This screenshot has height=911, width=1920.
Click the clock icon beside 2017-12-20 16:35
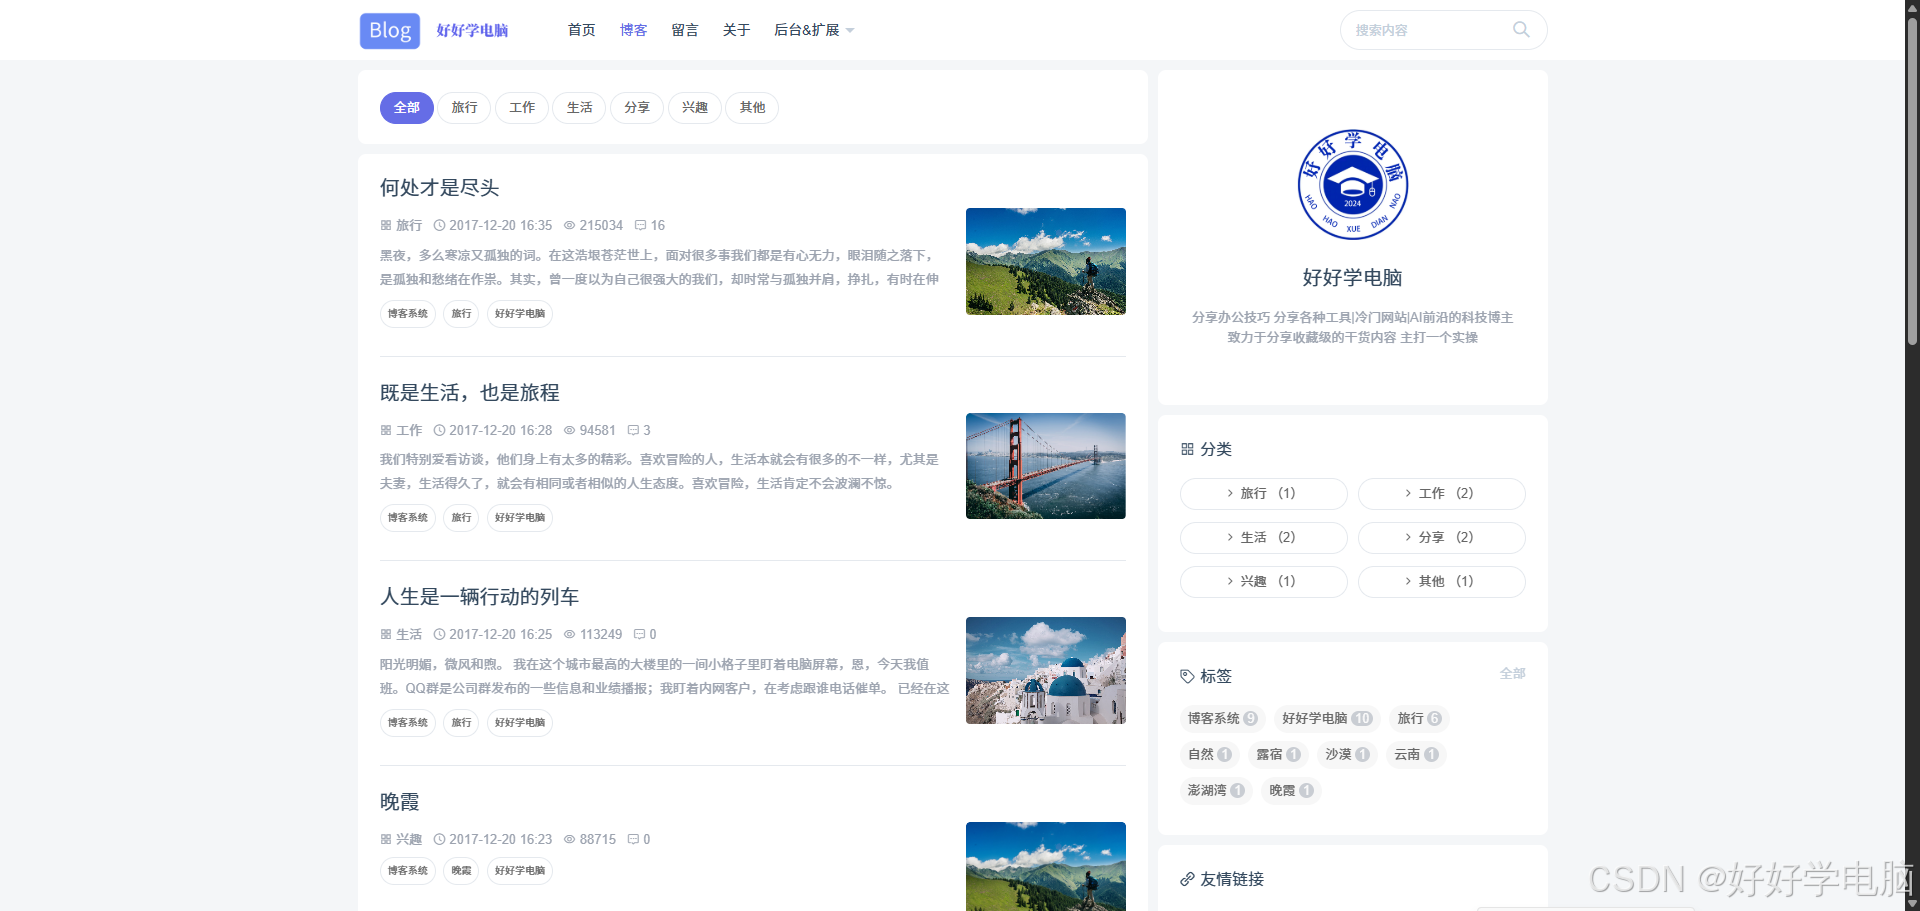tap(439, 226)
